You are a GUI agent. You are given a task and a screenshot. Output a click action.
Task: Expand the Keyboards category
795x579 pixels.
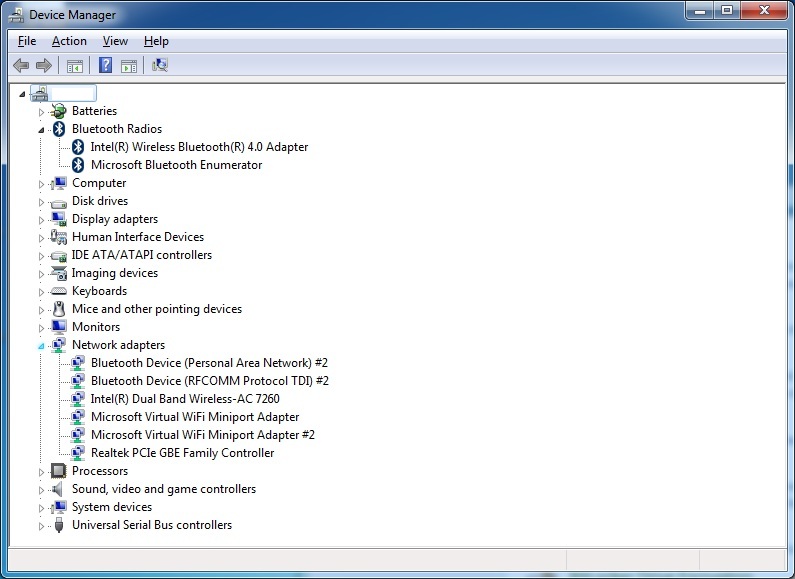(41, 292)
